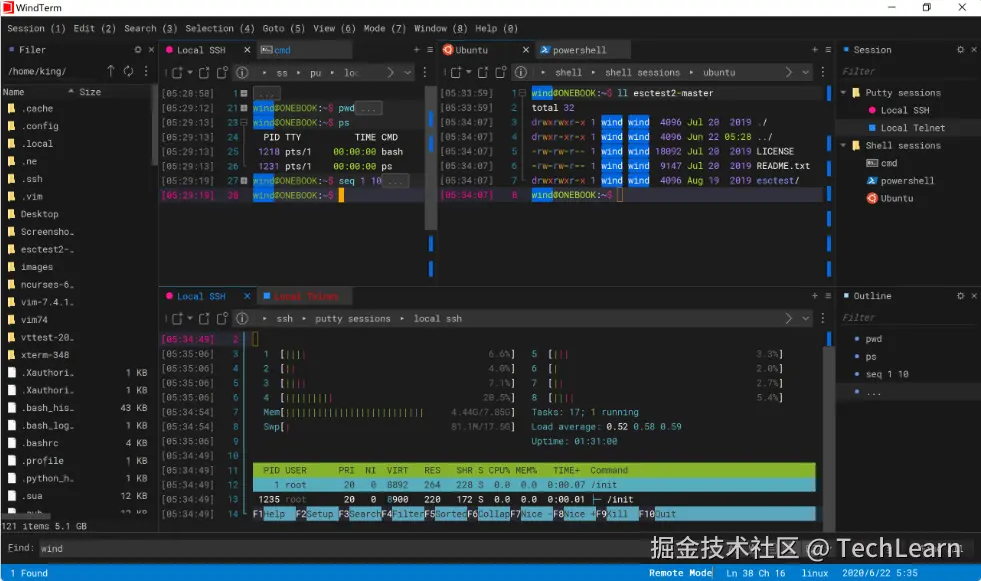Toggle fold marker on line 23 'ps'
Screen dimensions: 981x581
tap(244, 123)
